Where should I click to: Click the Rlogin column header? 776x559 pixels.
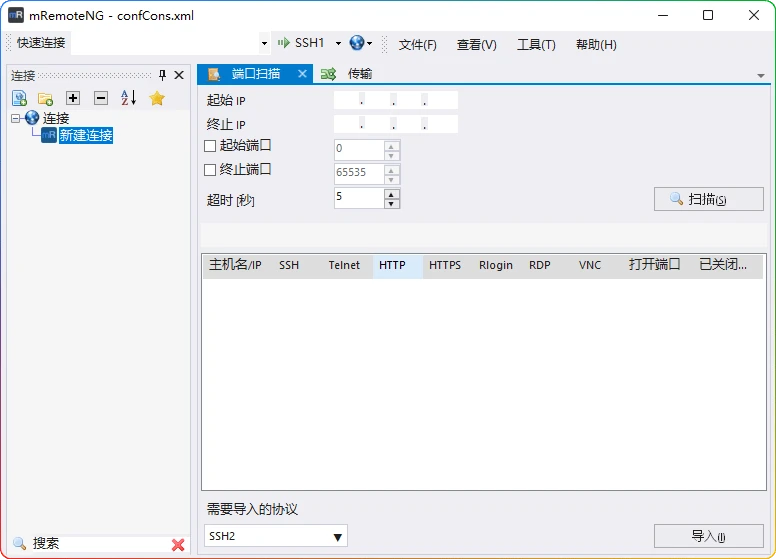496,265
